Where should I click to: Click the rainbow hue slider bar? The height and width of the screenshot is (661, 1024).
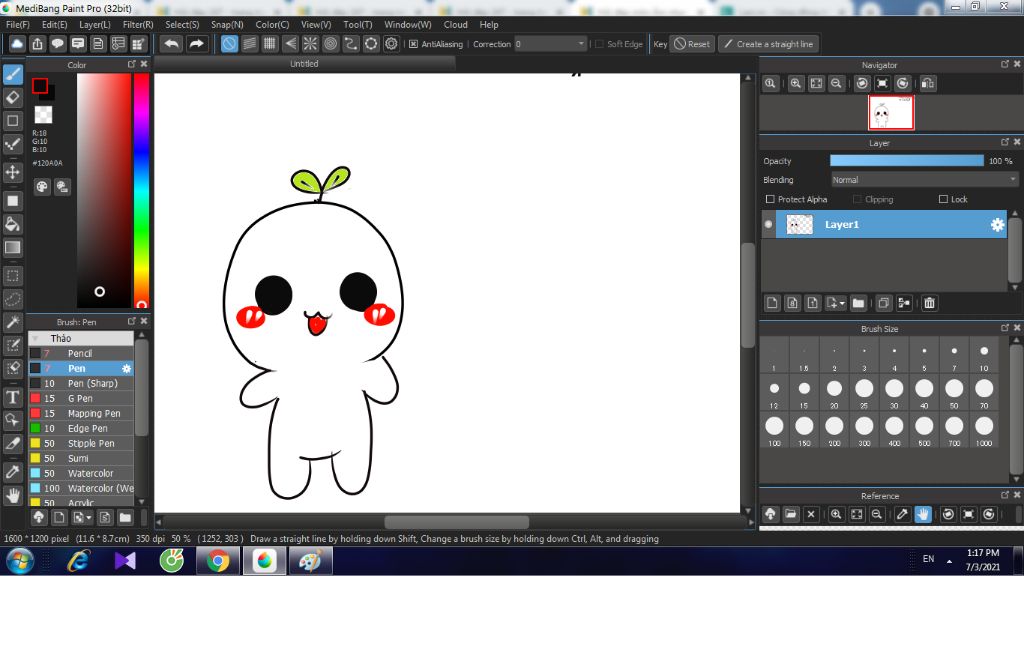click(141, 190)
